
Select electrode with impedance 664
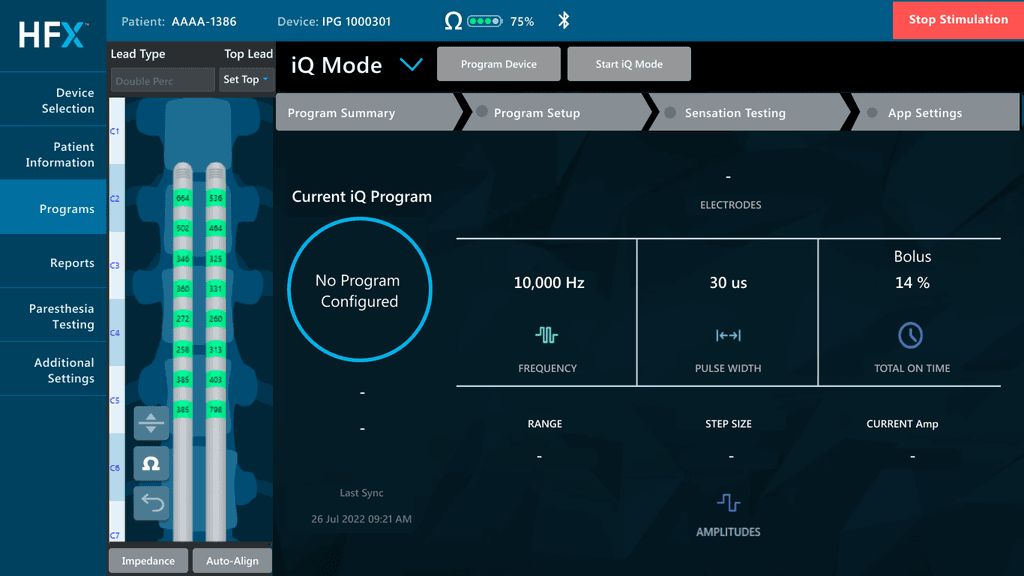pos(183,198)
